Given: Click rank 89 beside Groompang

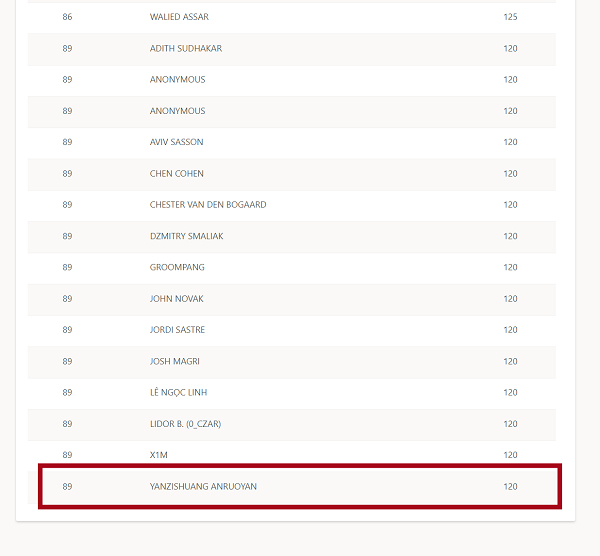Looking at the screenshot, I should tap(67, 267).
